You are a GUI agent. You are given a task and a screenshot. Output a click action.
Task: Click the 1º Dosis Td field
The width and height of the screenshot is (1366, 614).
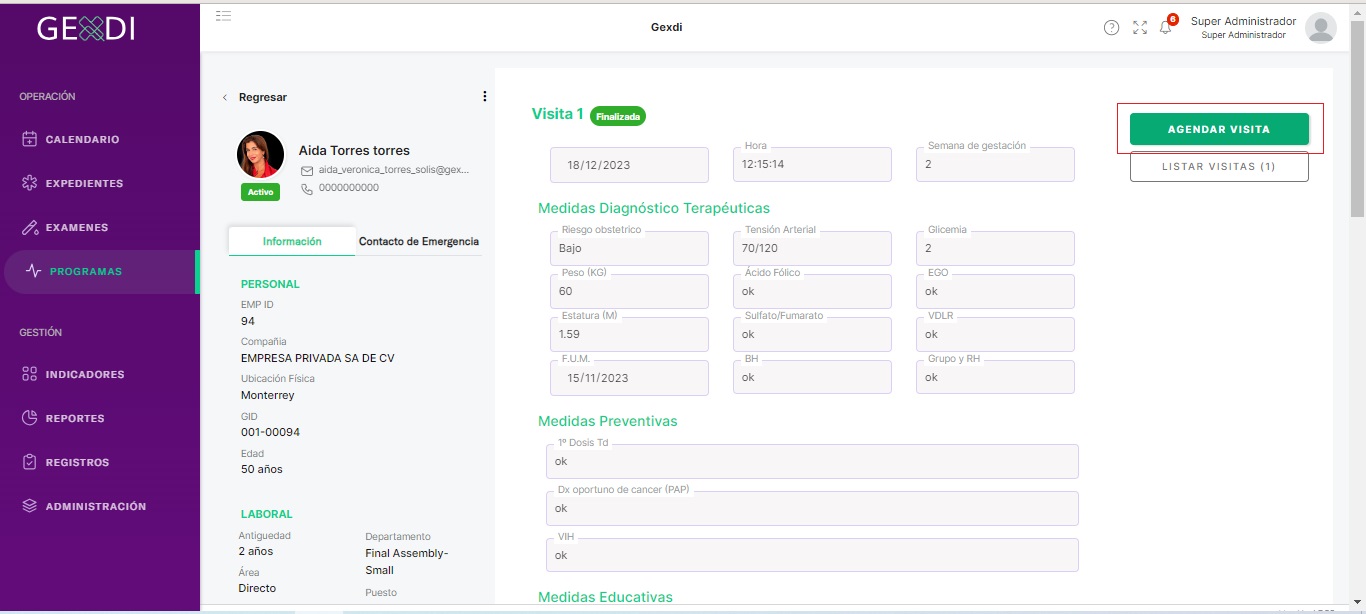tap(812, 462)
